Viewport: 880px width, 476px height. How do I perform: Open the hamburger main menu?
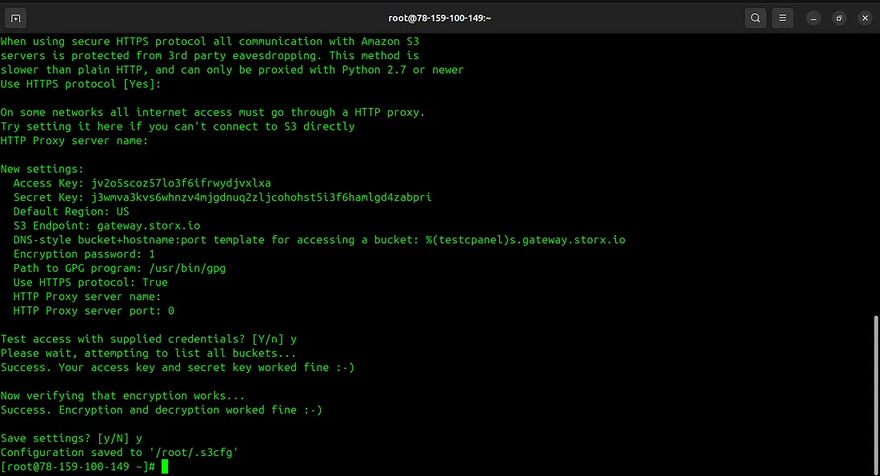(x=783, y=17)
